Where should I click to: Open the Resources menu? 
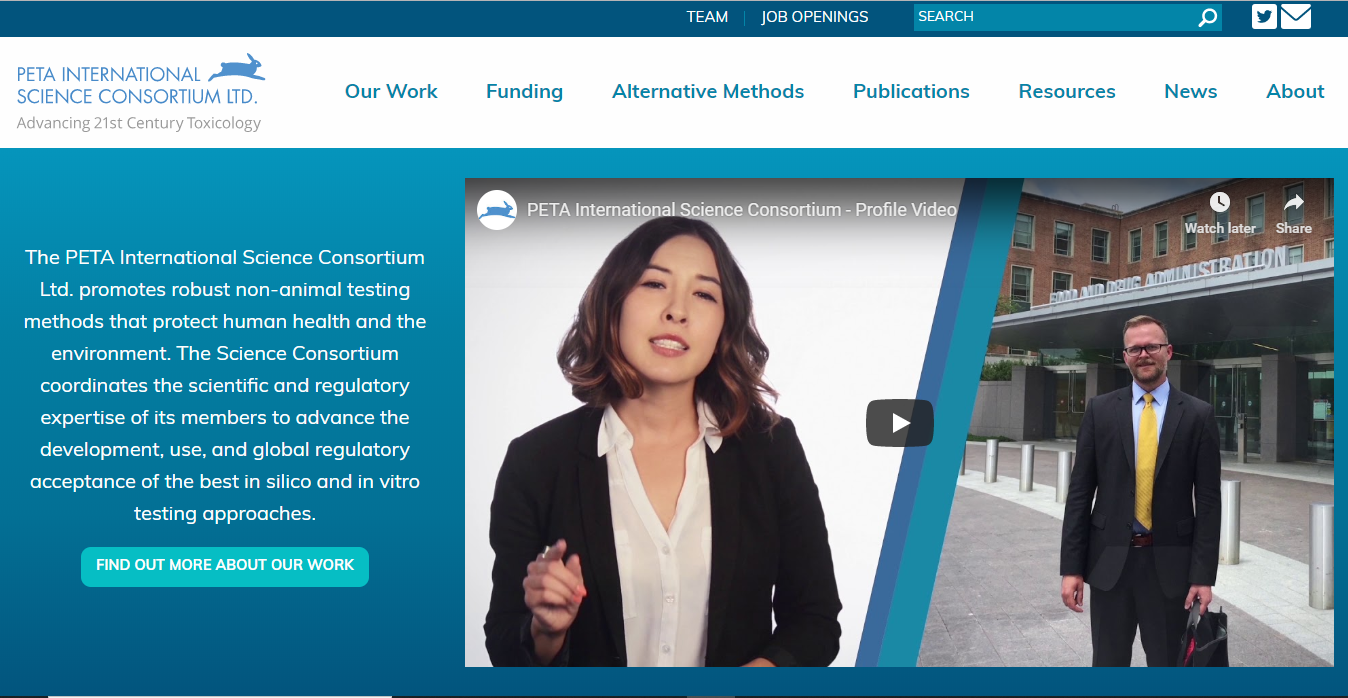1067,91
